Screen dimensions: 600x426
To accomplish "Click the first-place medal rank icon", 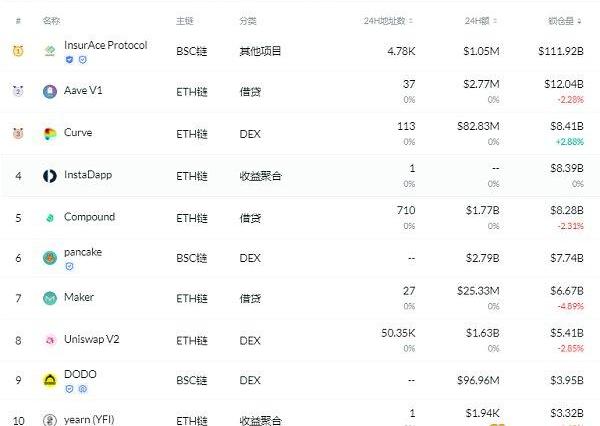I will click(18, 51).
